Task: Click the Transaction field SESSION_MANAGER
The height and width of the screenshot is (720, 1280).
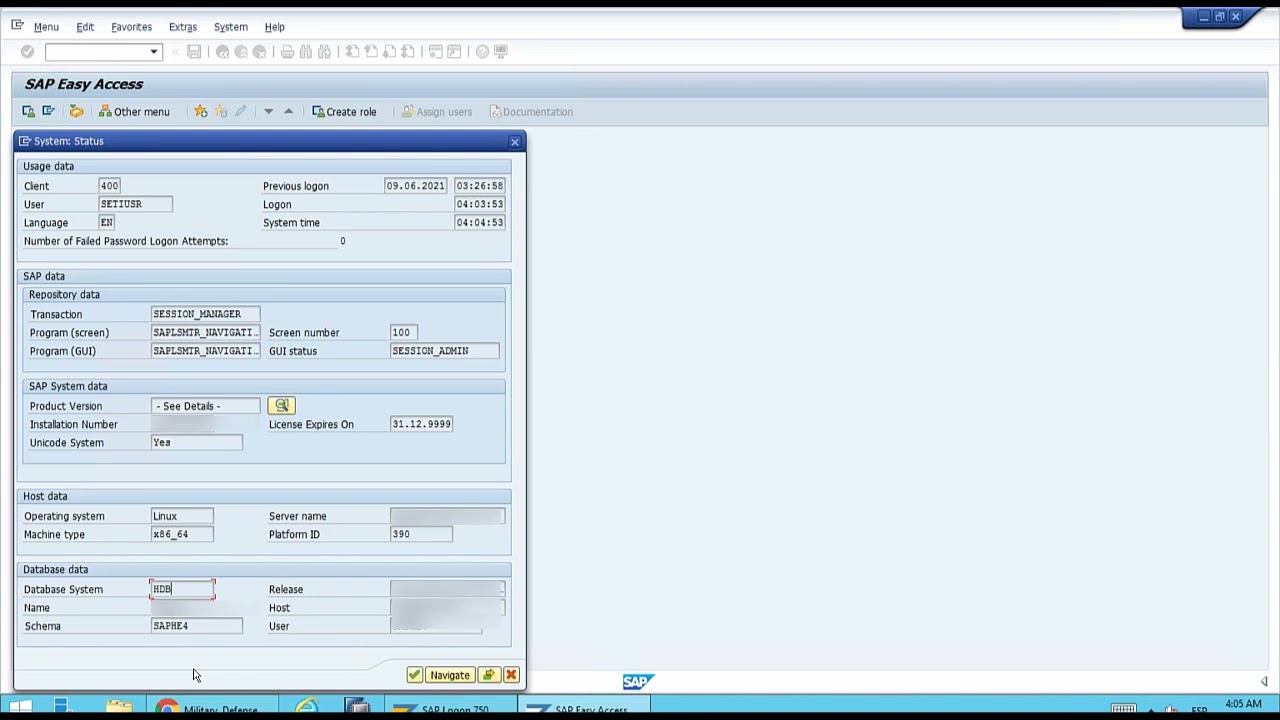Action: [205, 314]
